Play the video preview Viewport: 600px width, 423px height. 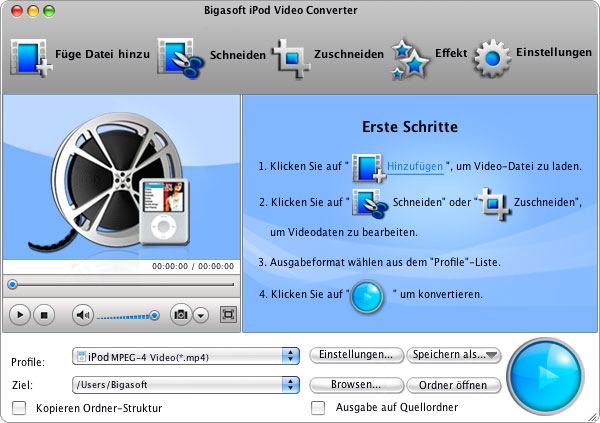[x=20, y=315]
